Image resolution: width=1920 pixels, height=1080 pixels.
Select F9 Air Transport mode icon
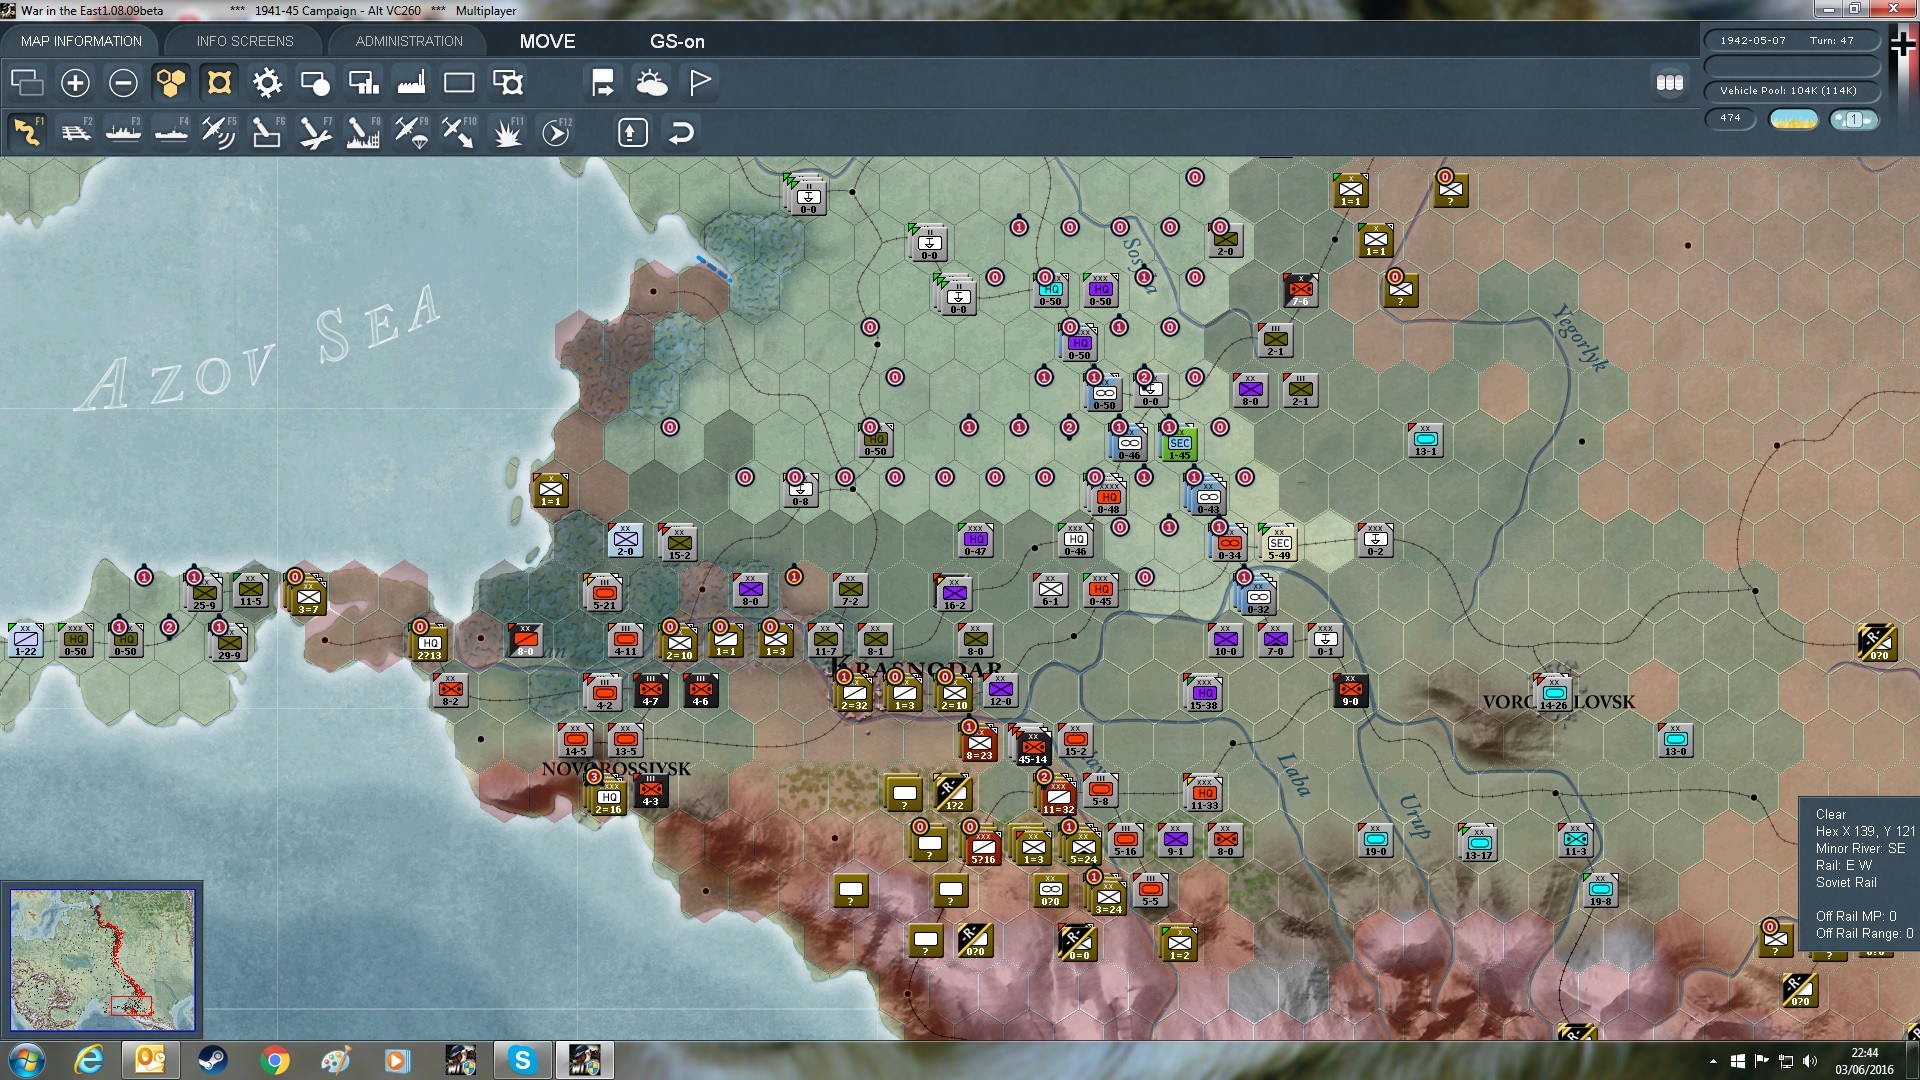pyautogui.click(x=411, y=132)
